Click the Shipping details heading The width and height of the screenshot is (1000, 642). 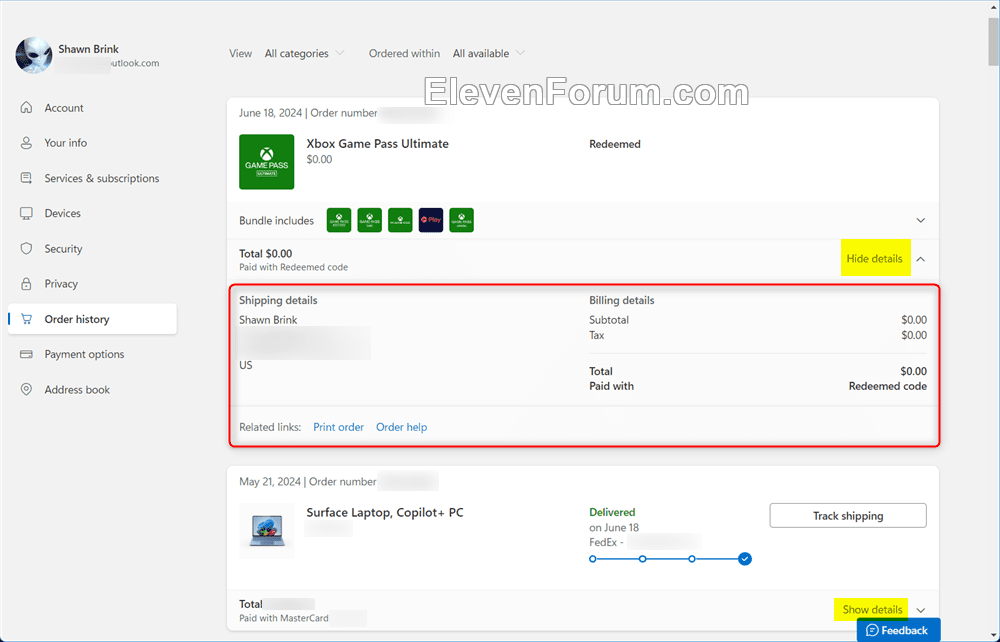[278, 300]
